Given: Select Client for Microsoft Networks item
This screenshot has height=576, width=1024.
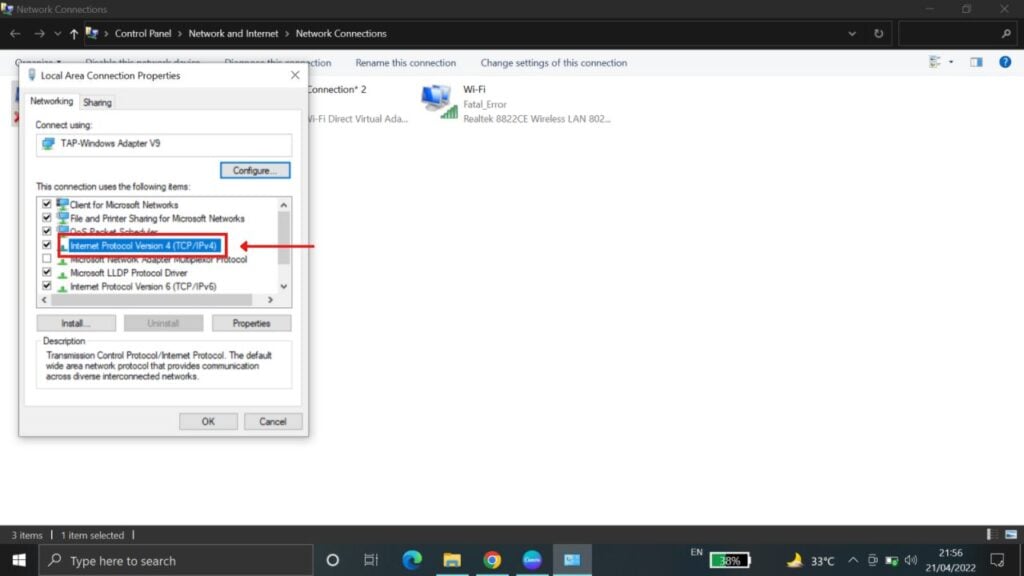Looking at the screenshot, I should pyautogui.click(x=123, y=205).
